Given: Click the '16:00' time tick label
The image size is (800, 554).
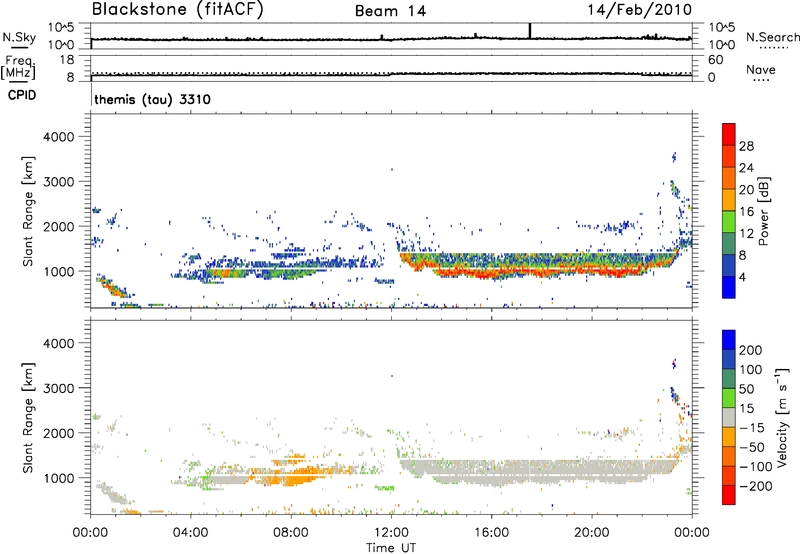Looking at the screenshot, I should (491, 533).
